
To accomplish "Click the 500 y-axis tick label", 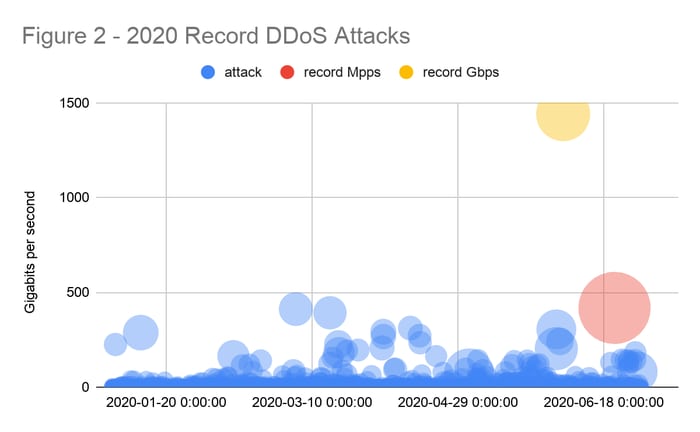I will pos(78,292).
